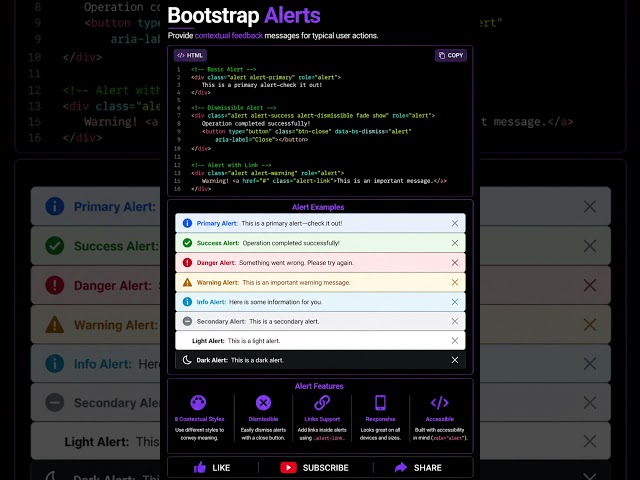
Task: Click the YouTube SUBSCRIBE play icon
Action: (x=289, y=468)
